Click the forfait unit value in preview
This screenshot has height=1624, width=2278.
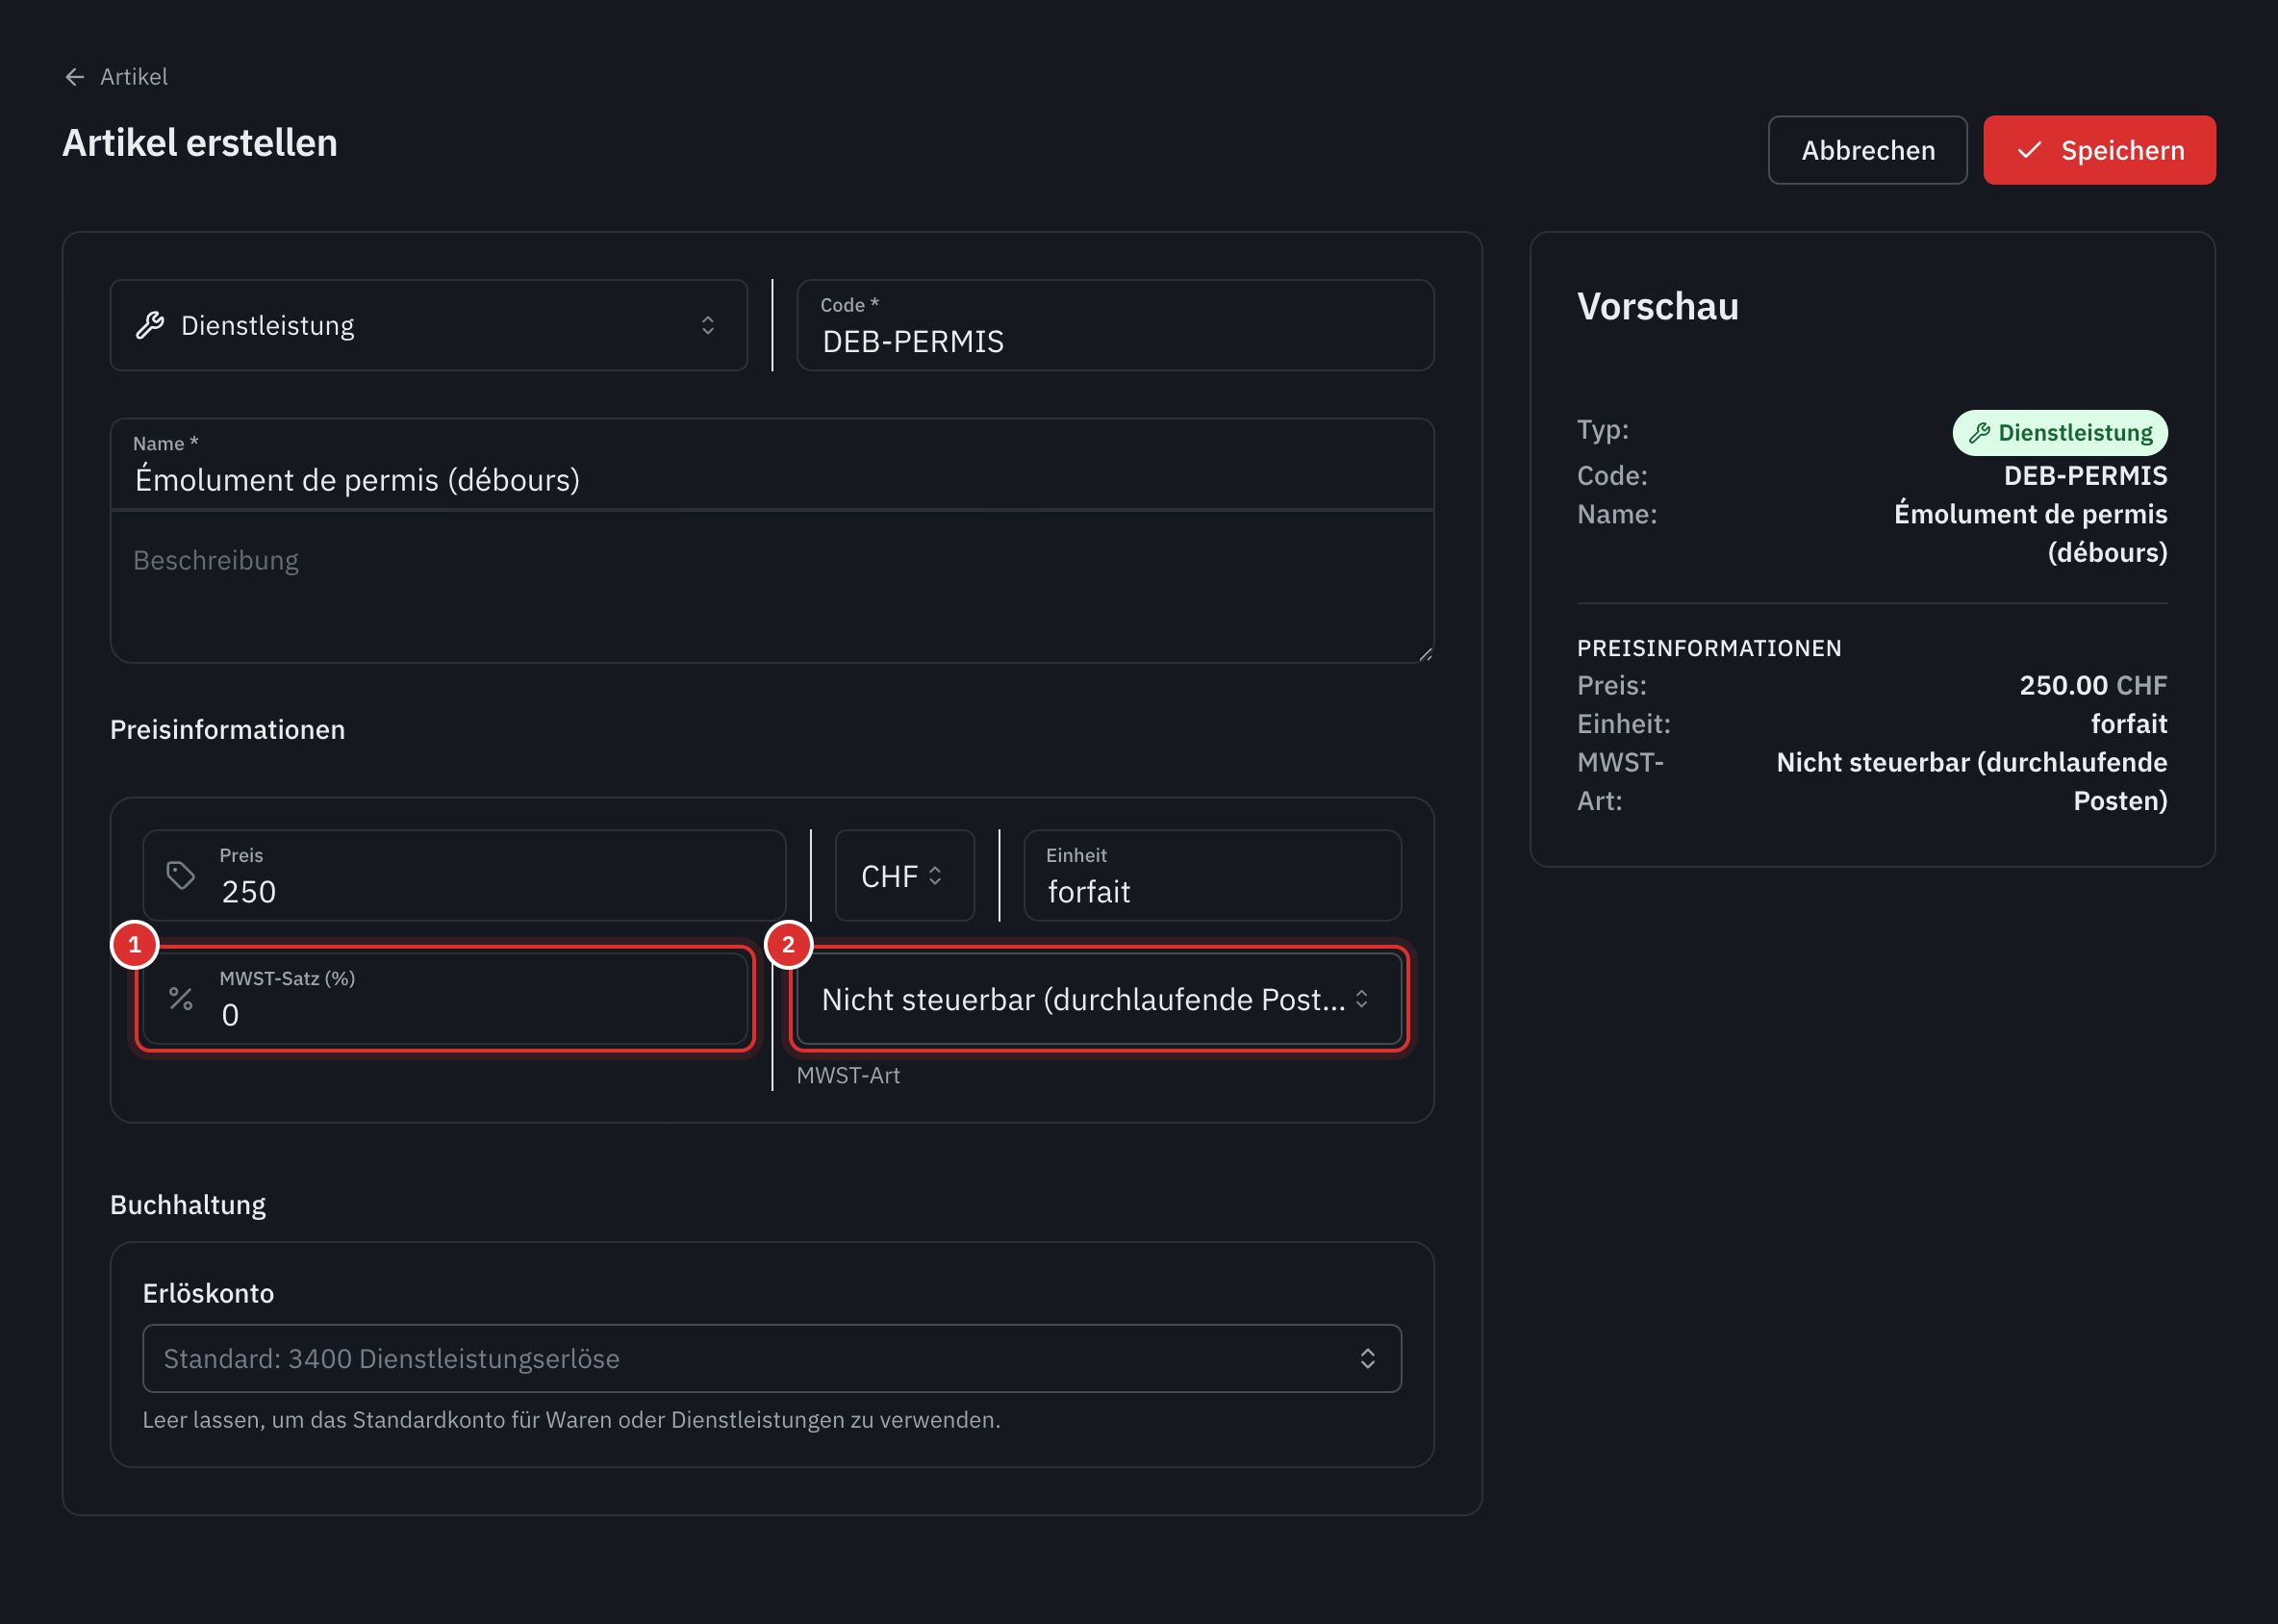point(2129,723)
